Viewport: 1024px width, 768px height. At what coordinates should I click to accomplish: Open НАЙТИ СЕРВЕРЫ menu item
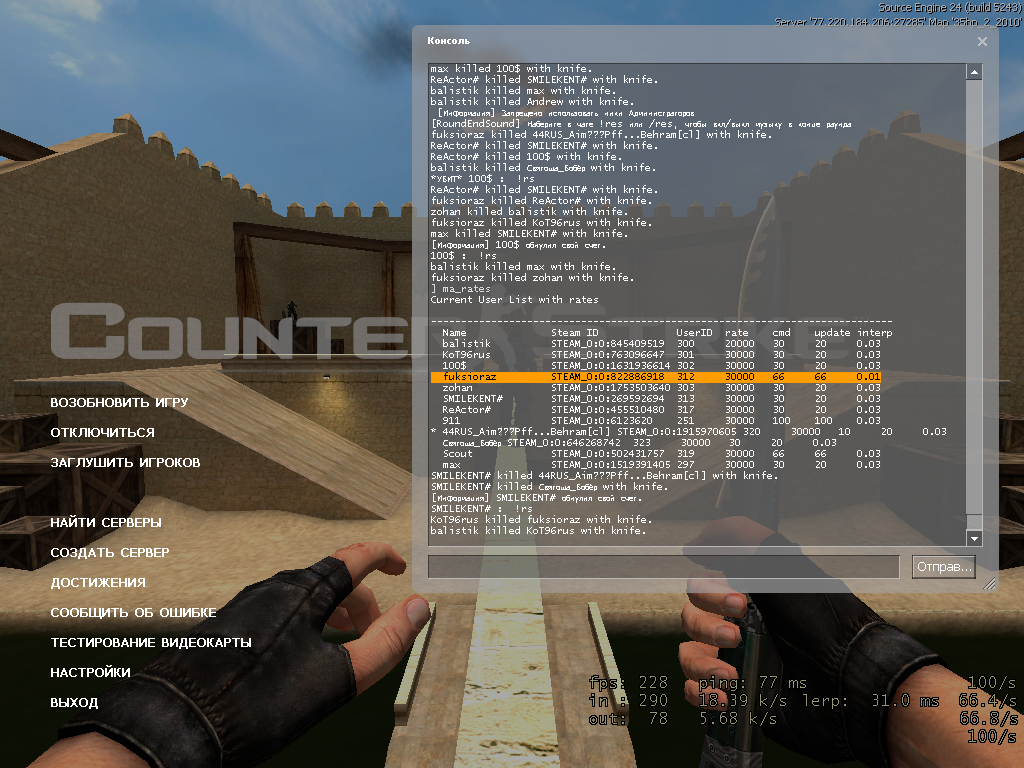coord(106,522)
